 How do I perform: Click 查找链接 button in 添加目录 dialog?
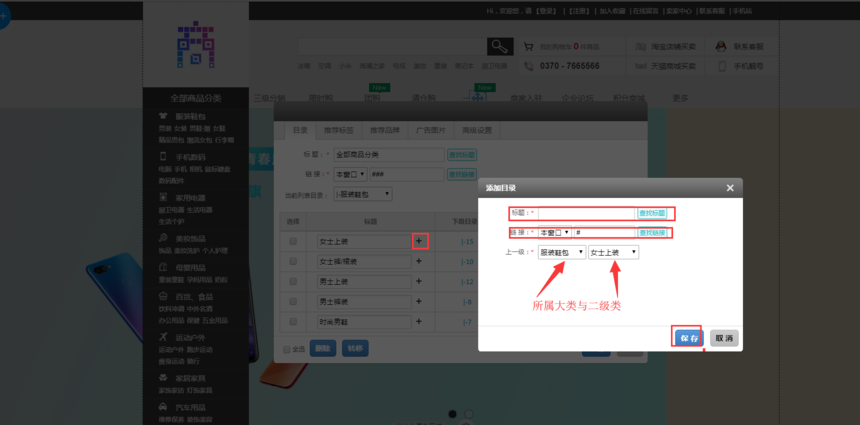pyautogui.click(x=652, y=233)
